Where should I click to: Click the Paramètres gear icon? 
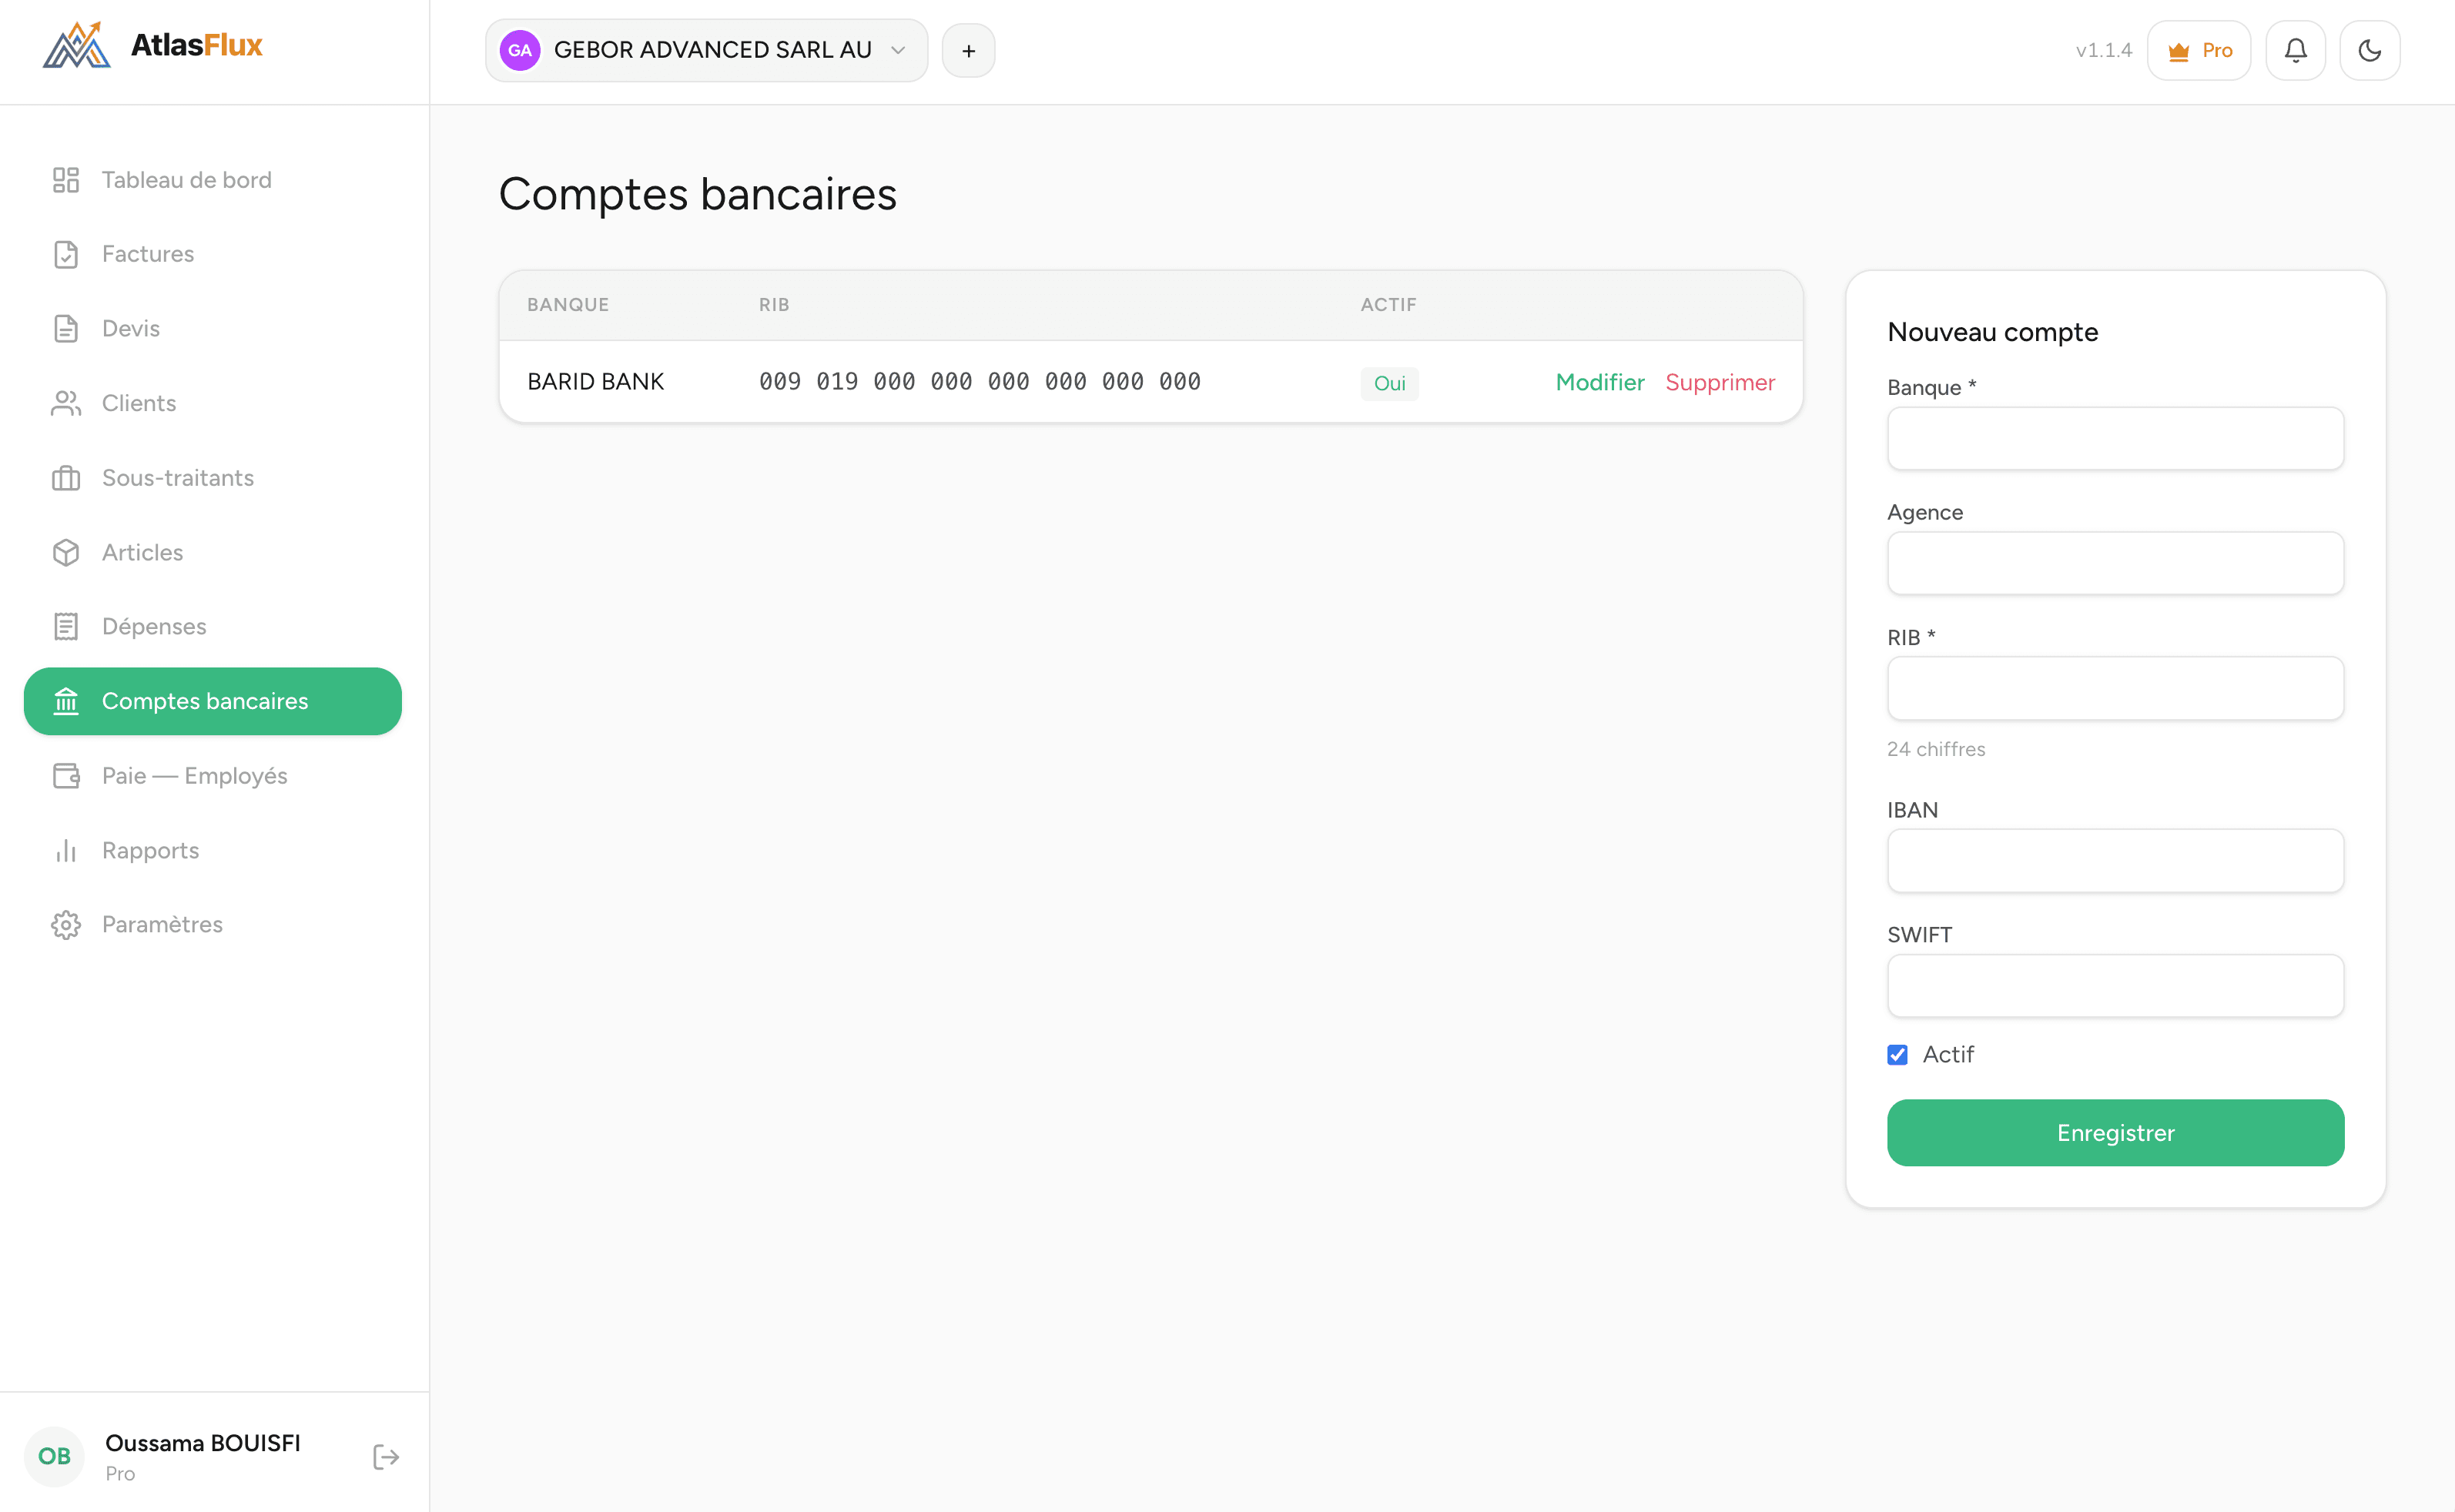(x=66, y=924)
